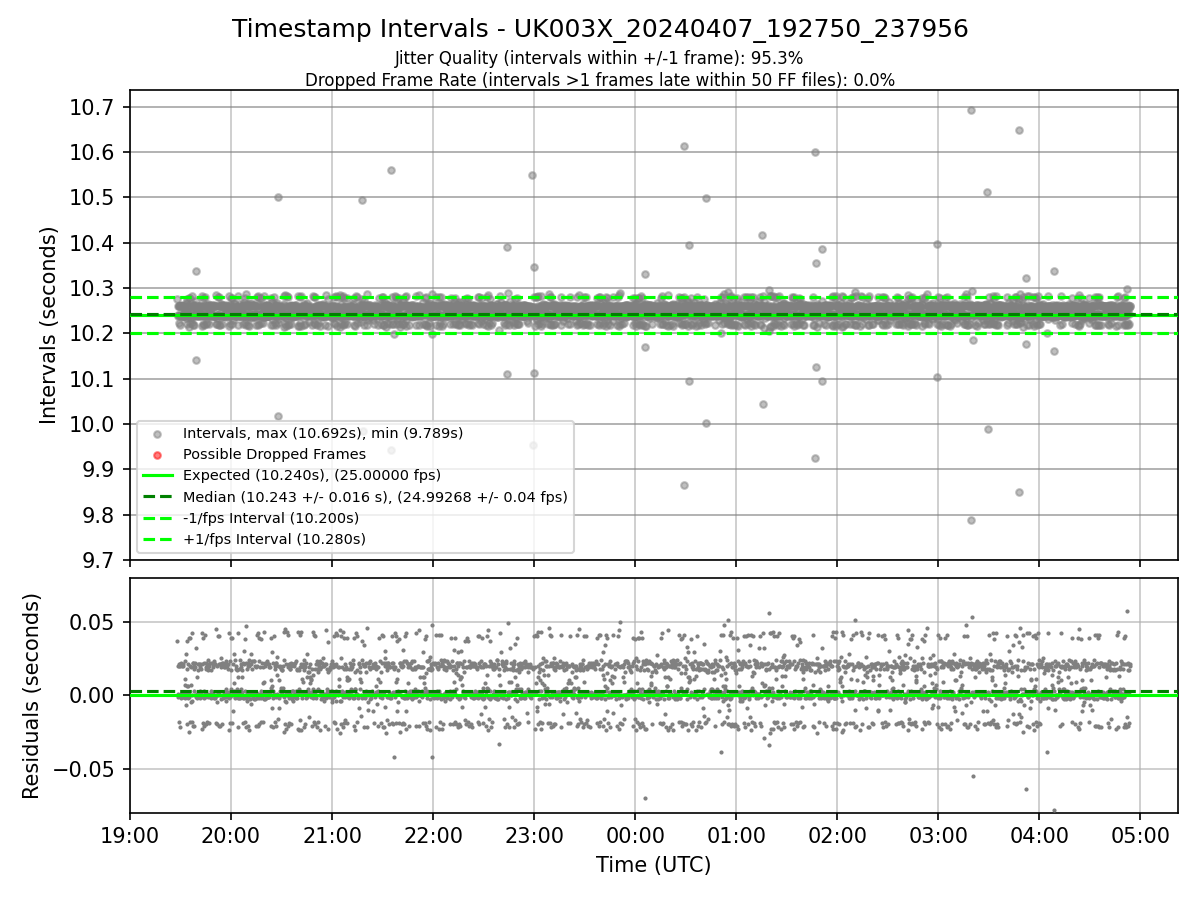Click legend entry '-1/fps Interval (10.200s)'

(271, 518)
